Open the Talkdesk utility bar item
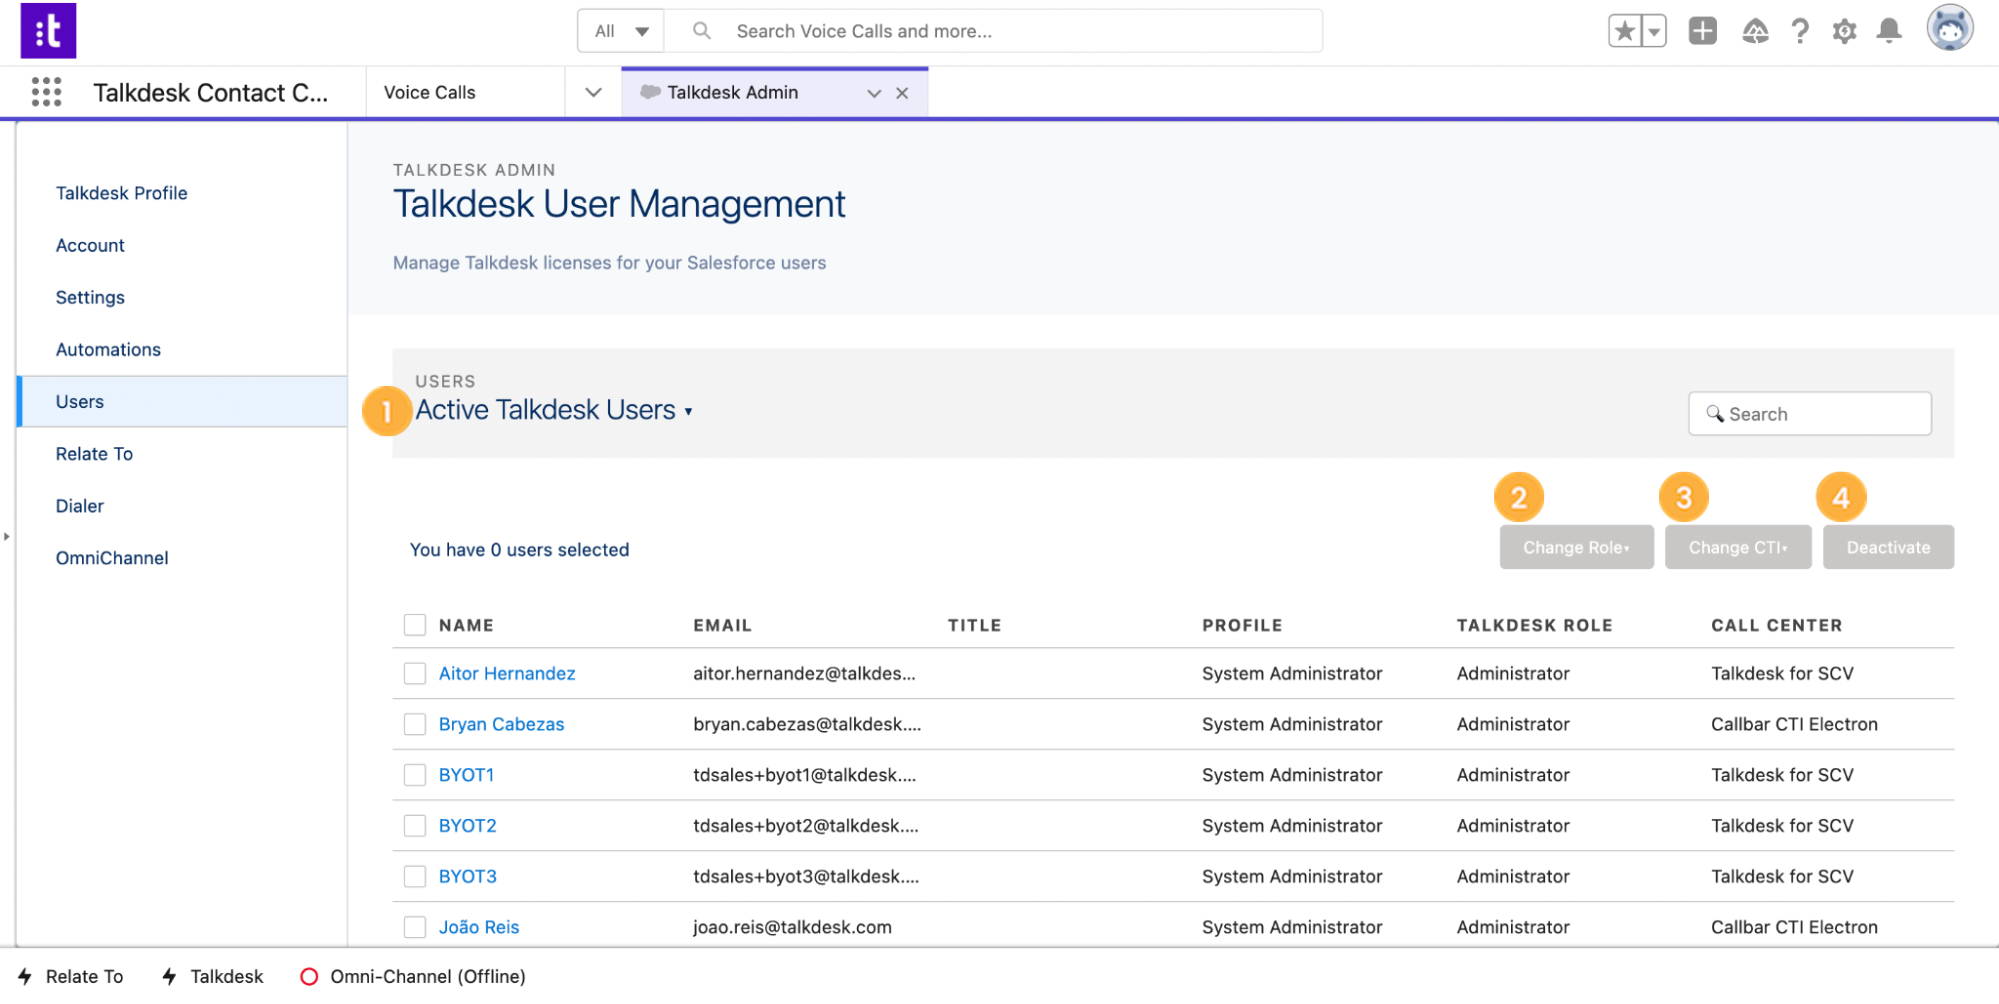 point(213,976)
